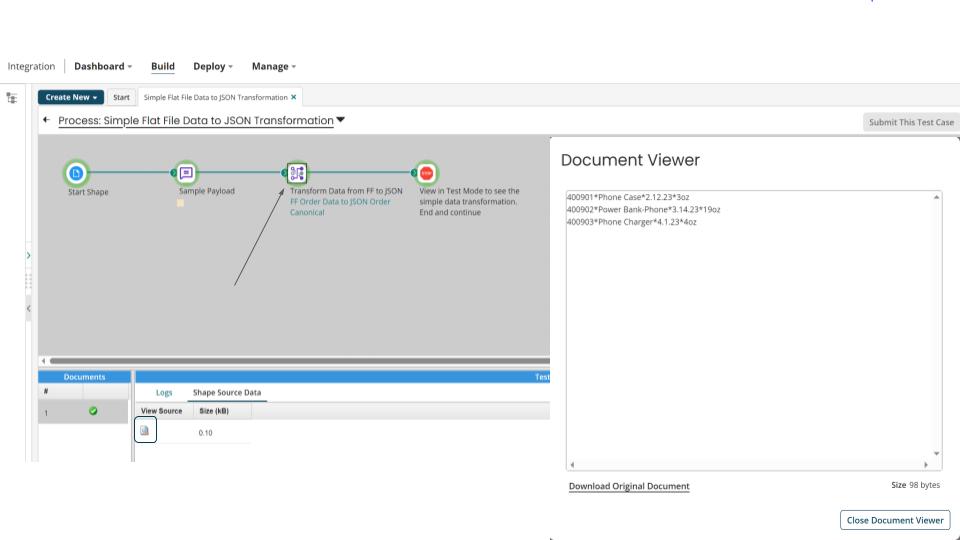Open the Manage menu
Image resolution: width=960 pixels, height=540 pixels.
coord(273,67)
